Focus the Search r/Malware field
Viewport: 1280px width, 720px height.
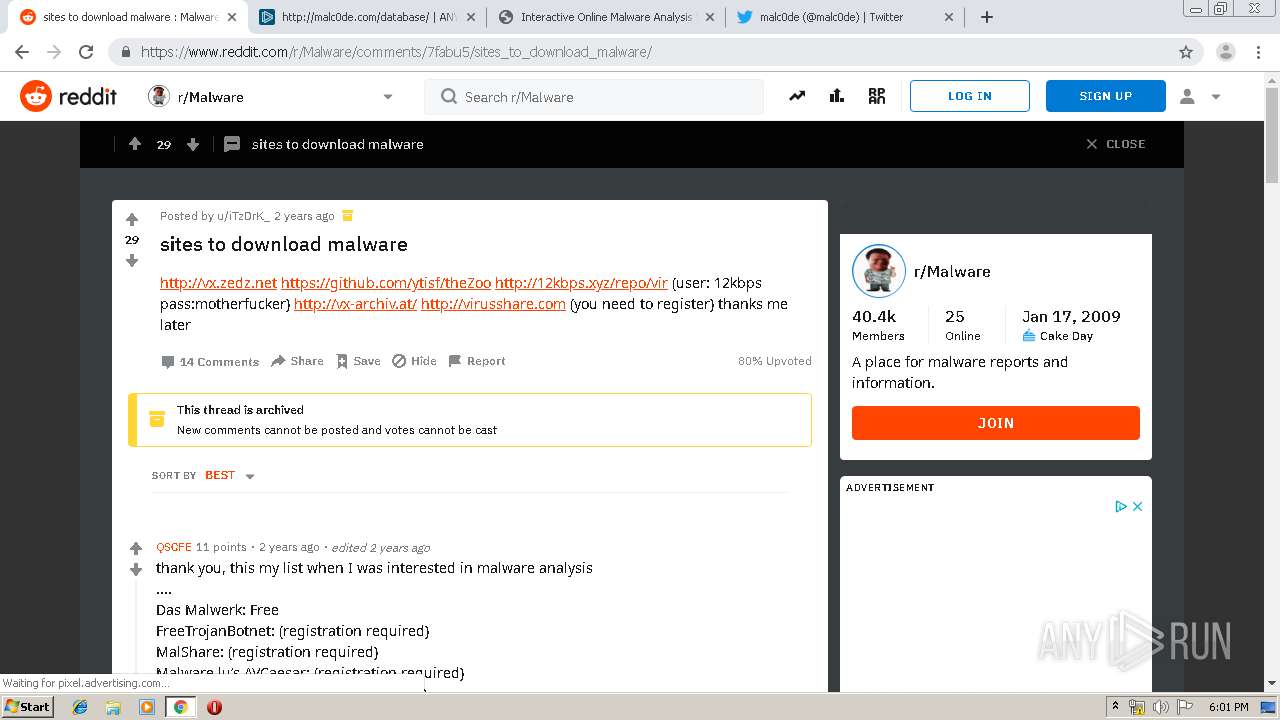(x=594, y=97)
